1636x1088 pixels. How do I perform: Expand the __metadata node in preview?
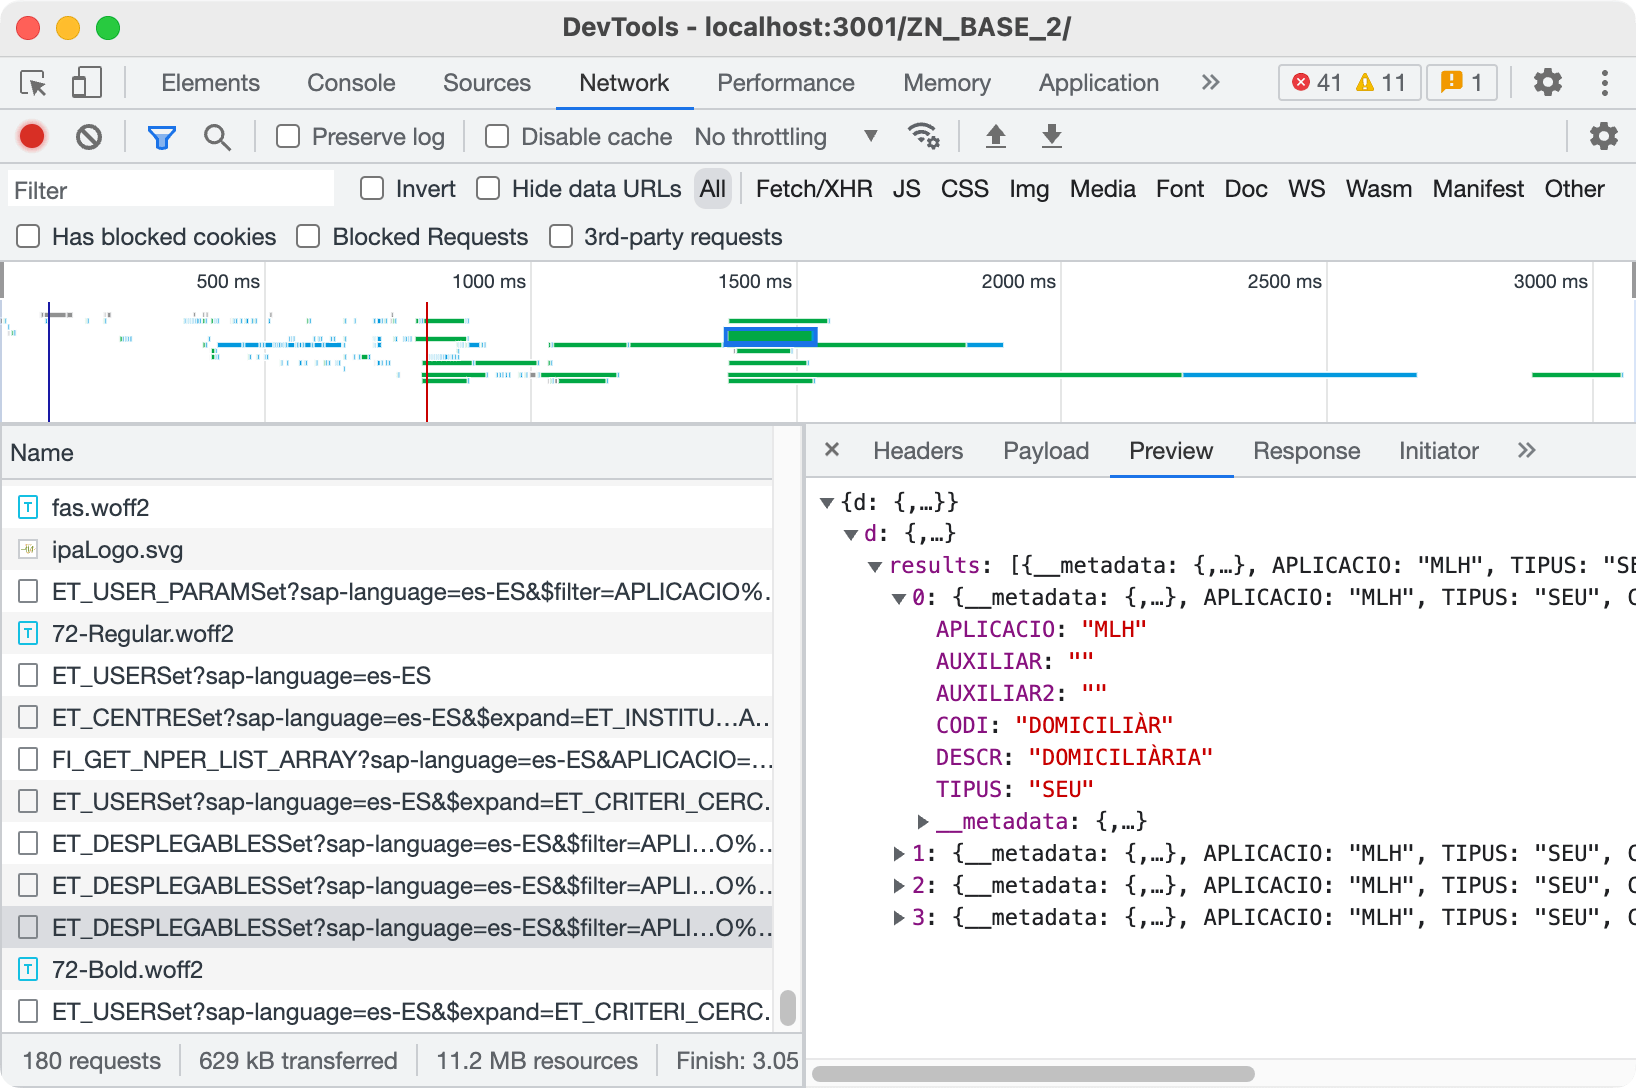pyautogui.click(x=924, y=822)
